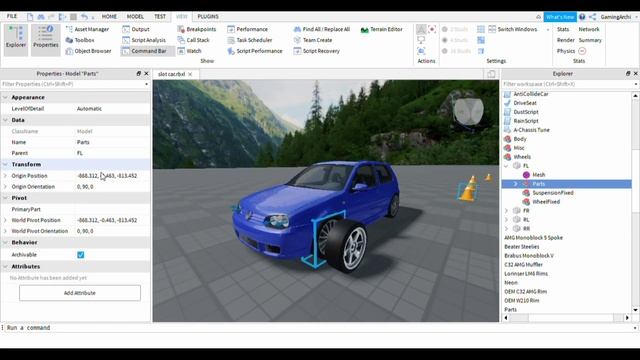640x360 pixels.
Task: Expand the RL wheel tree node
Action: click(507, 220)
